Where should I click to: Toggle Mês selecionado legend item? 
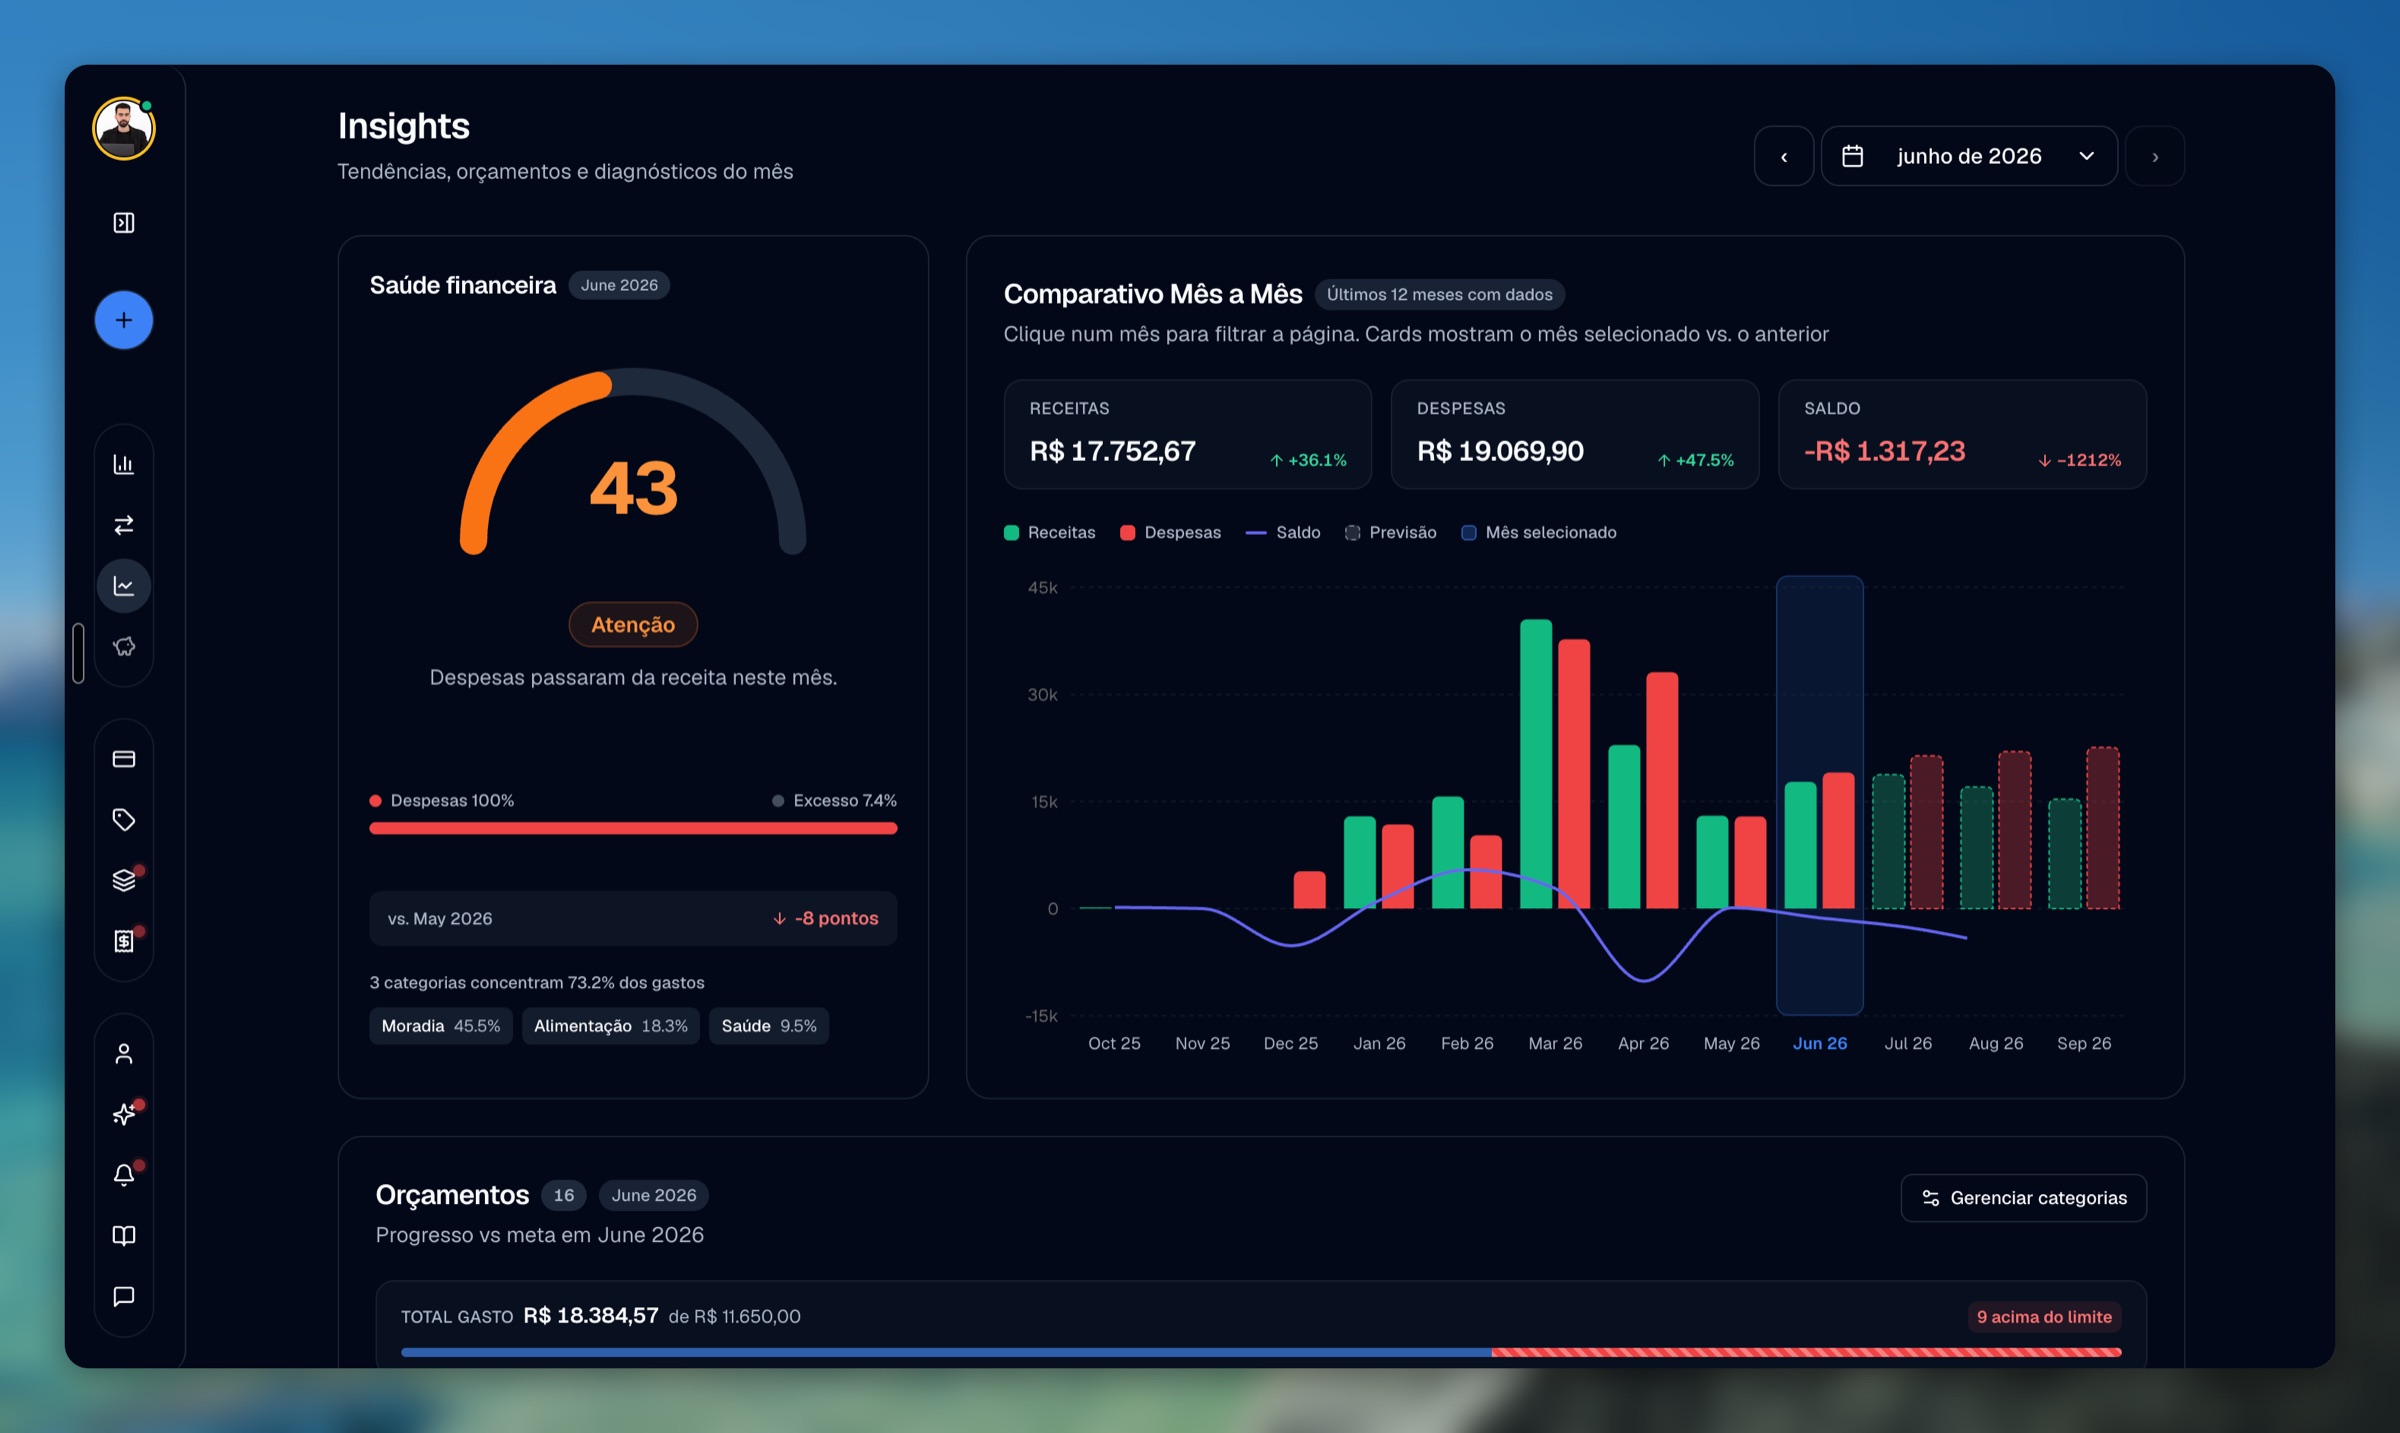[x=1539, y=533]
